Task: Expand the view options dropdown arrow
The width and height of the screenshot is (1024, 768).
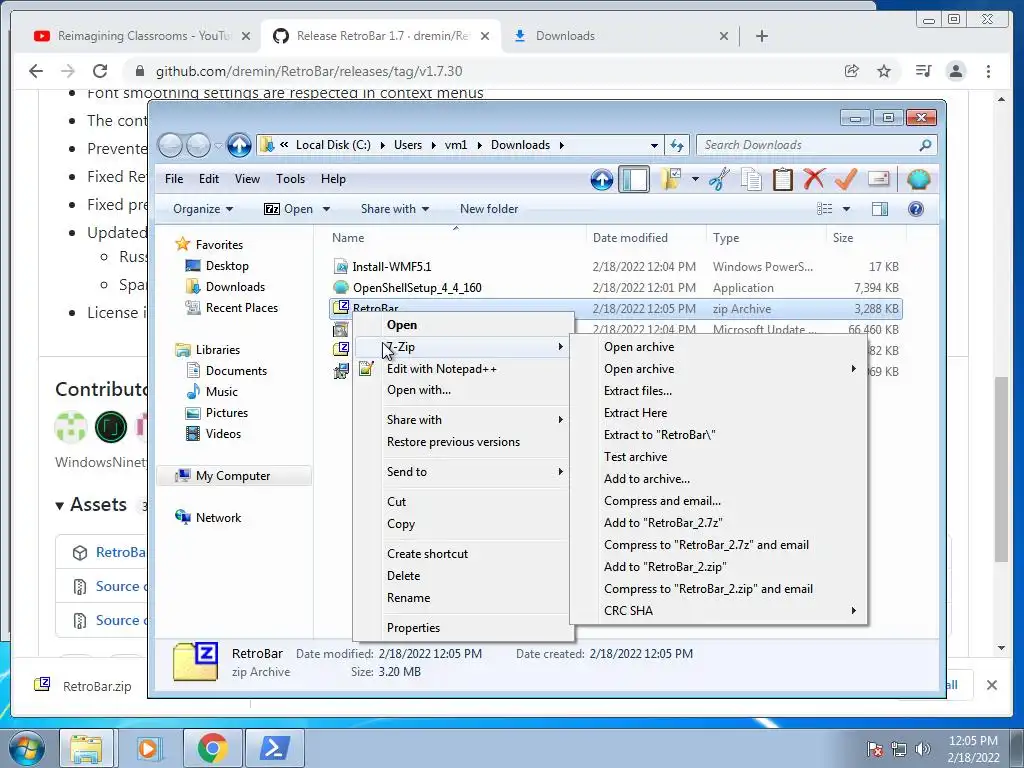Action: pos(846,209)
